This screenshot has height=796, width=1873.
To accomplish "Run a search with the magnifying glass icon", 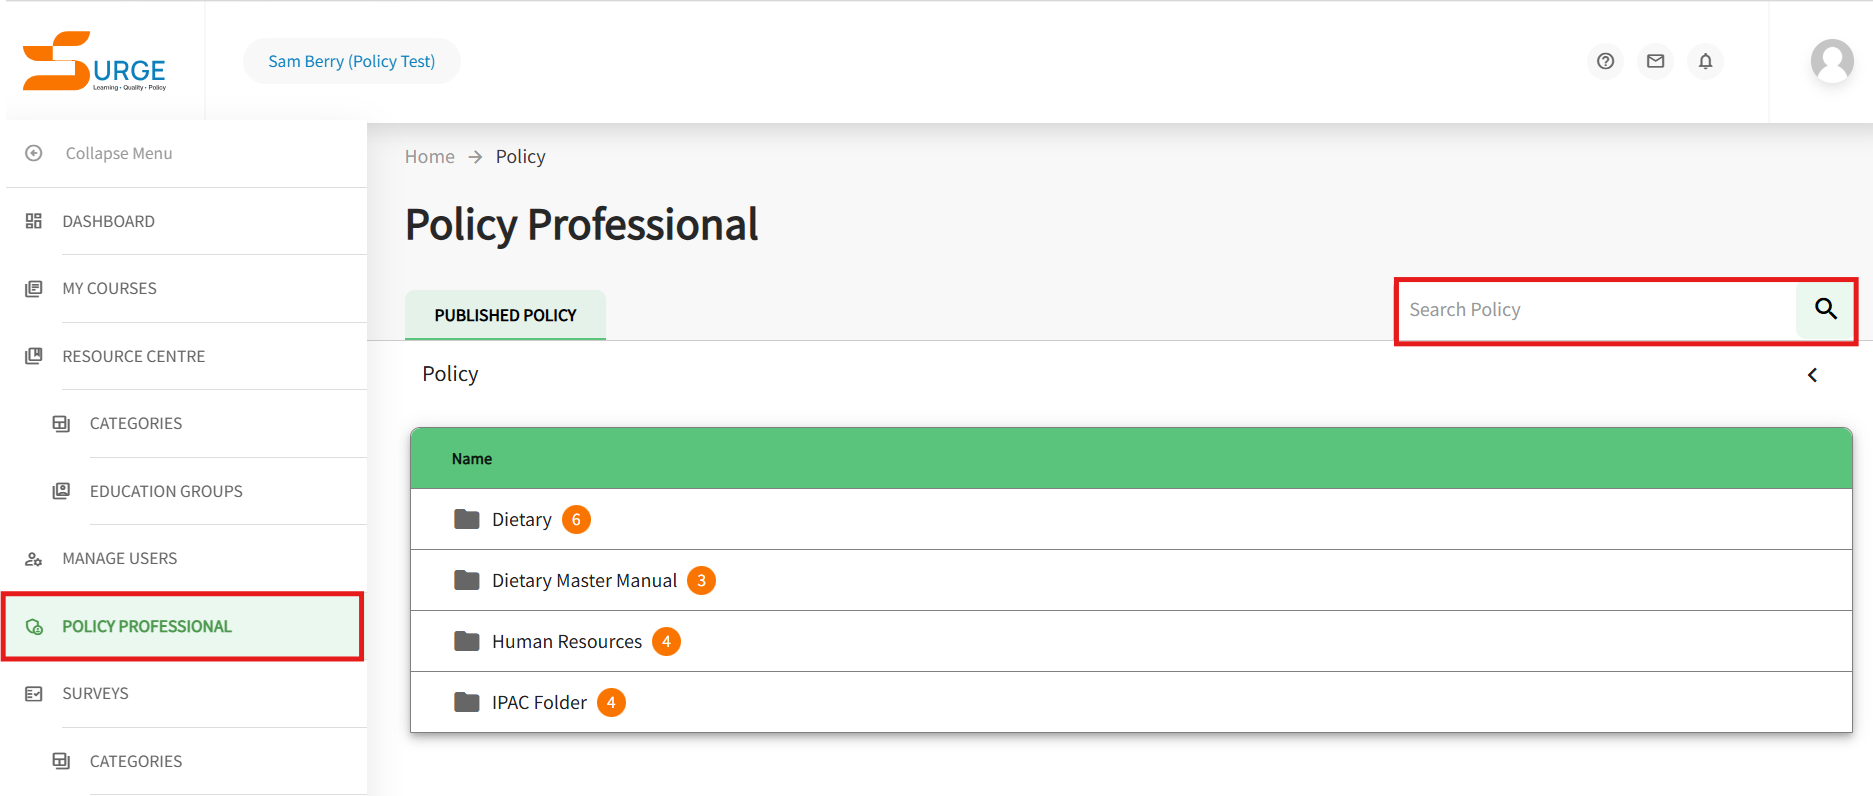I will (x=1825, y=310).
